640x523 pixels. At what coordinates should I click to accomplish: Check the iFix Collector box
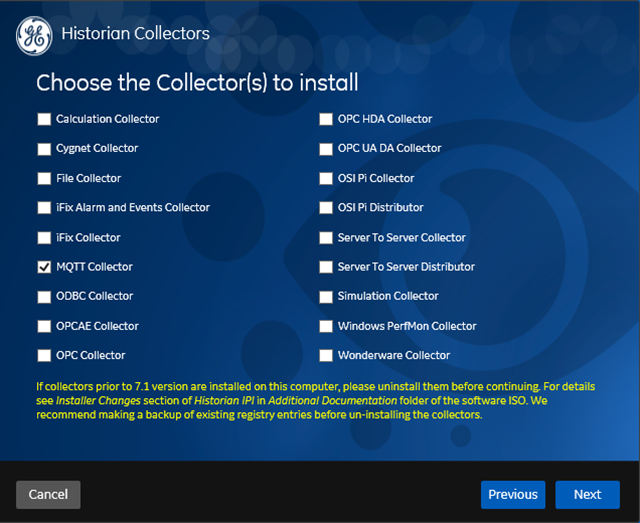click(x=44, y=238)
